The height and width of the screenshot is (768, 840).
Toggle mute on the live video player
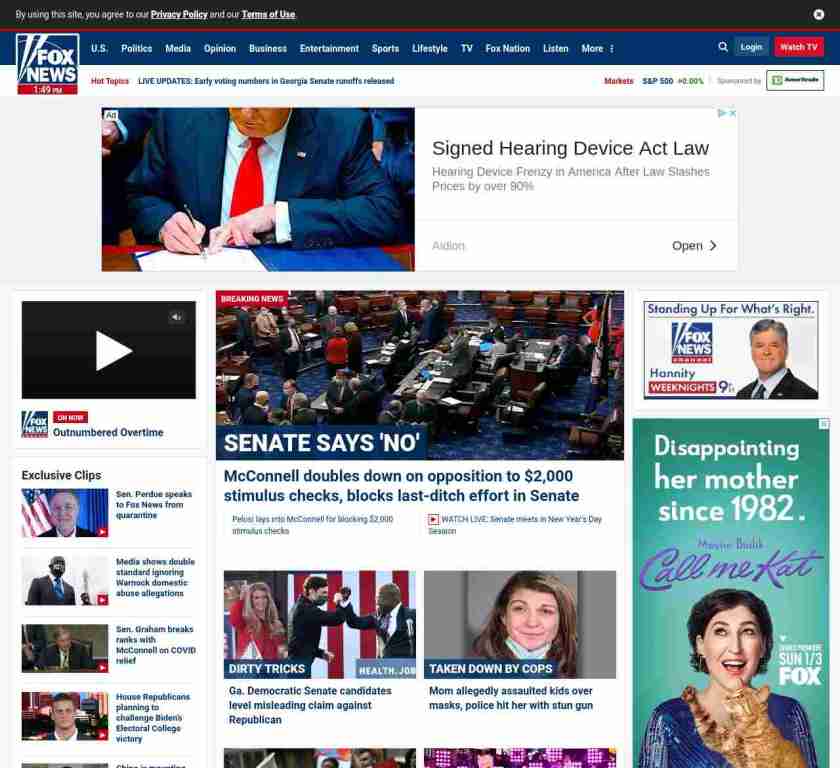[x=176, y=317]
